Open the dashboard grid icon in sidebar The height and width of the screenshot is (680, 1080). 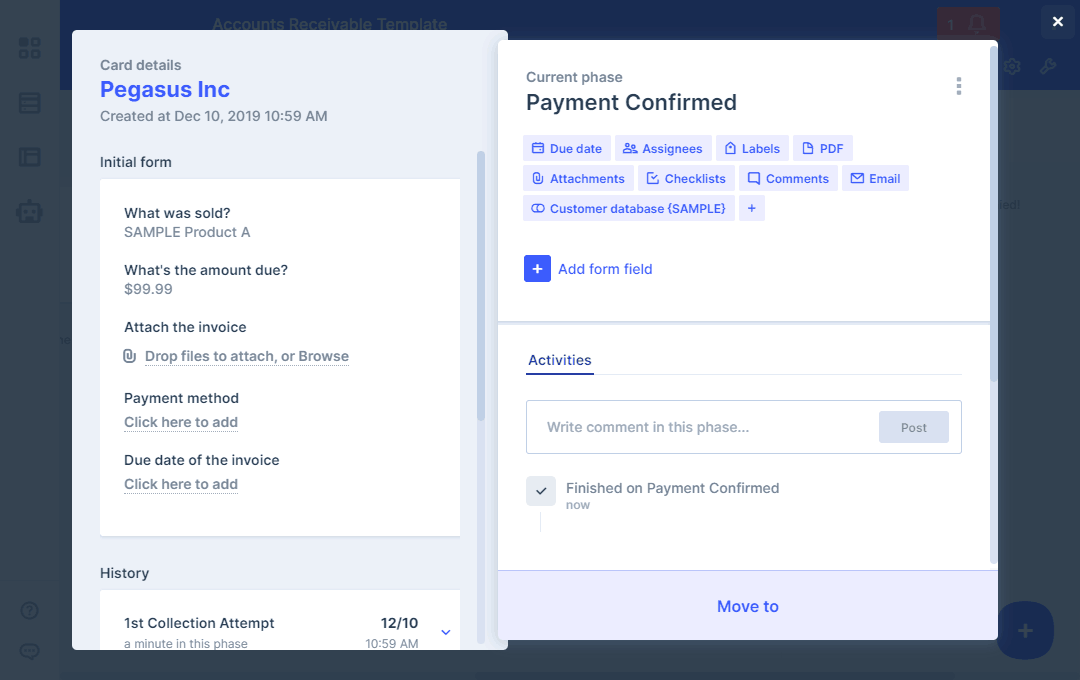coord(30,48)
